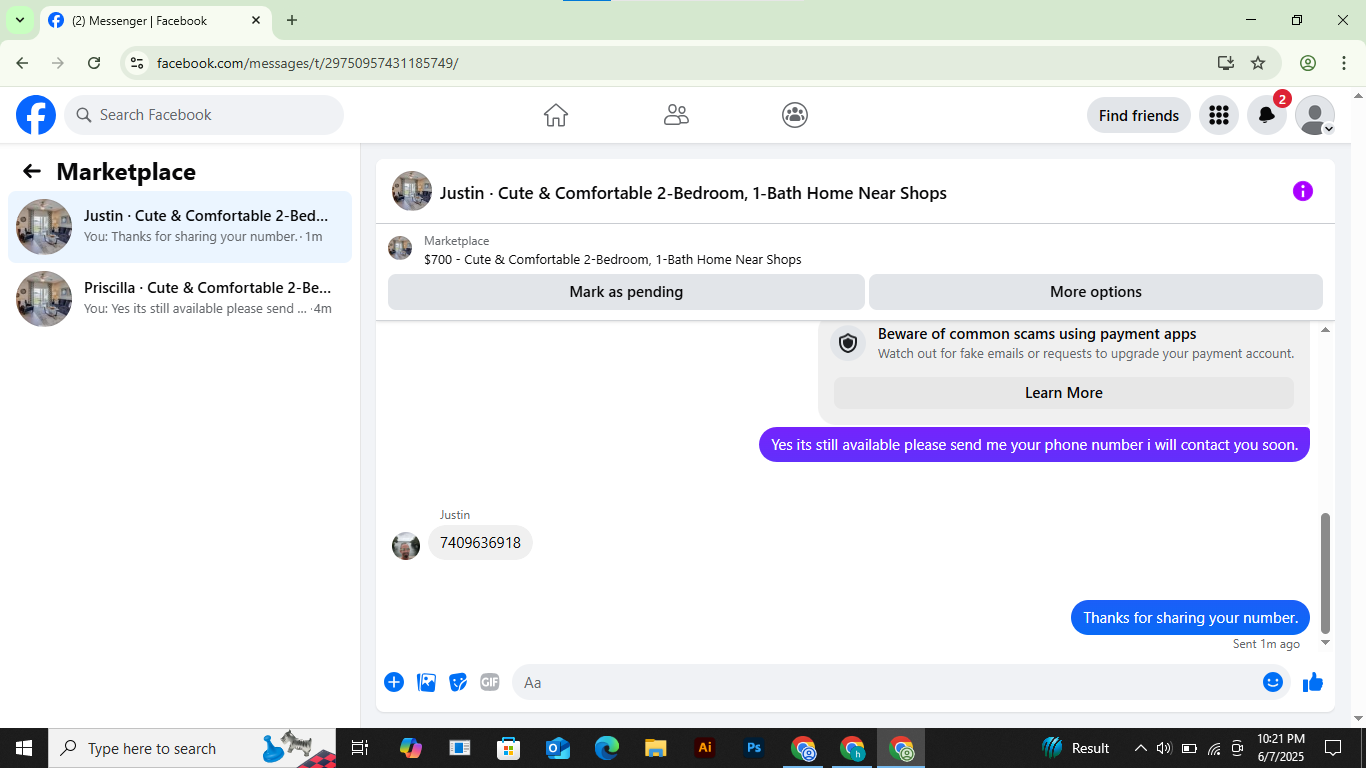Expand the tab search dropdown
The width and height of the screenshot is (1366, 768).
(19, 20)
